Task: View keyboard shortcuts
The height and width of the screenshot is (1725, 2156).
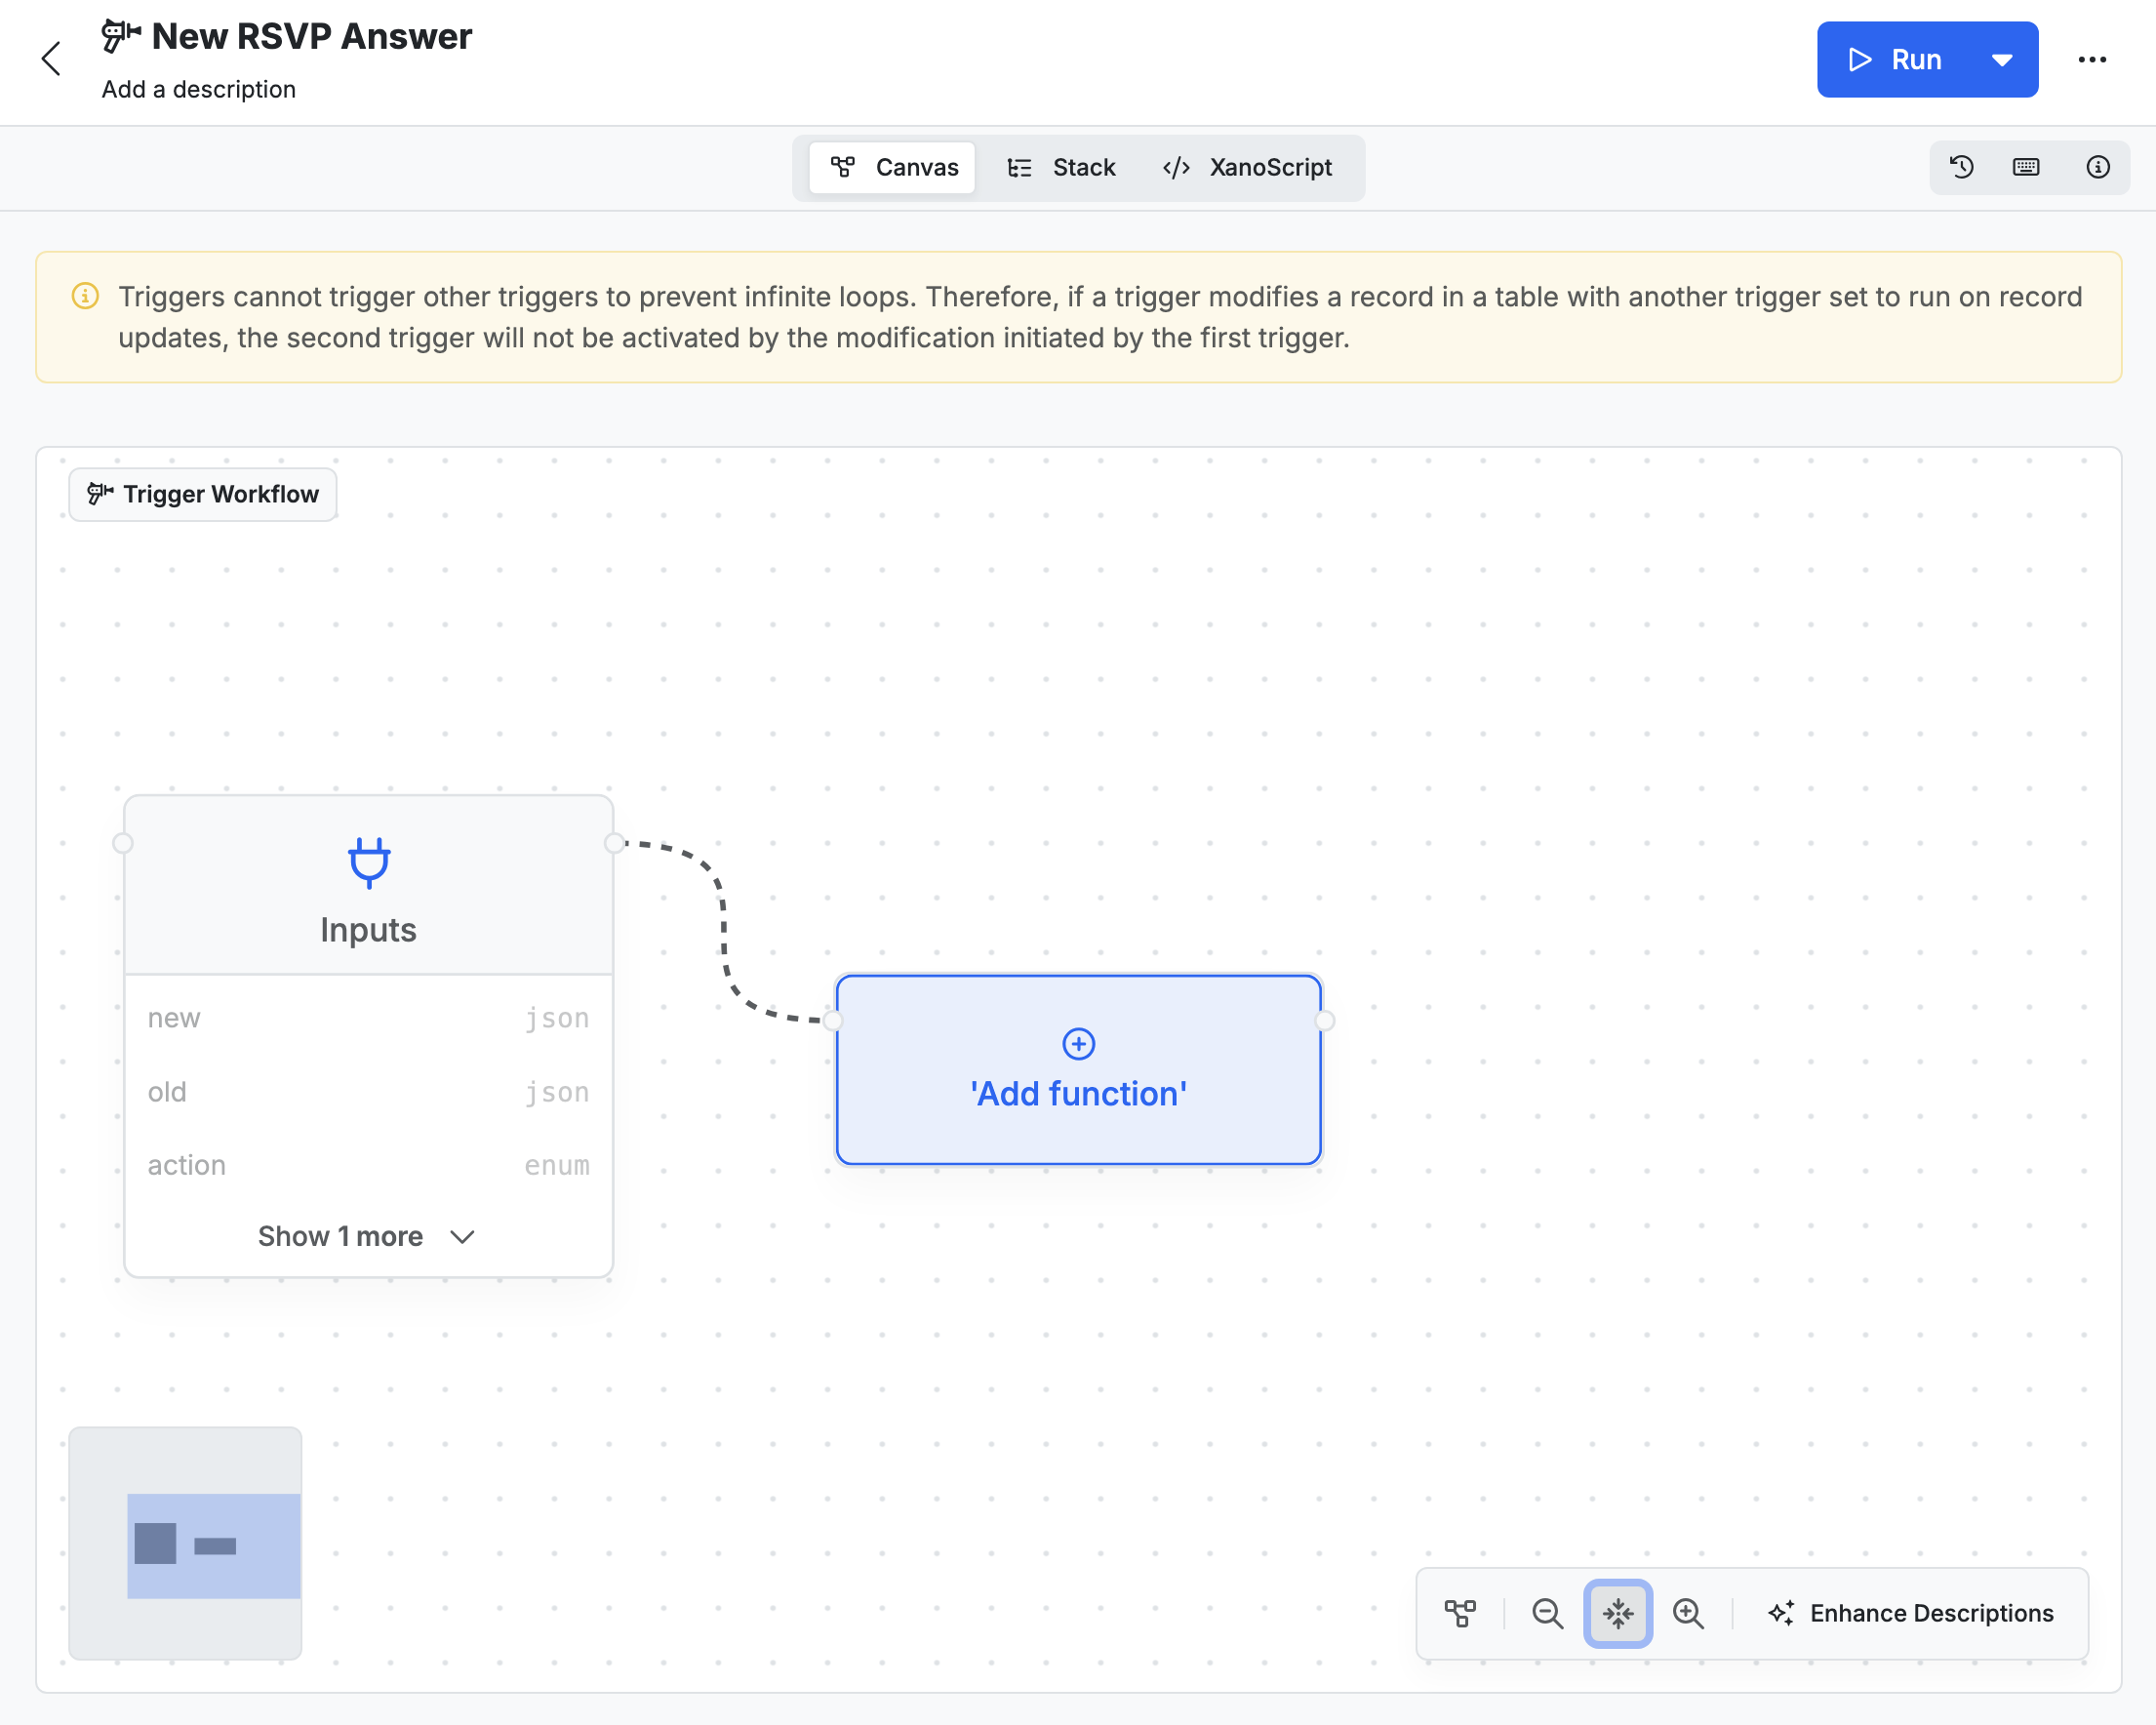Action: 2027,167
